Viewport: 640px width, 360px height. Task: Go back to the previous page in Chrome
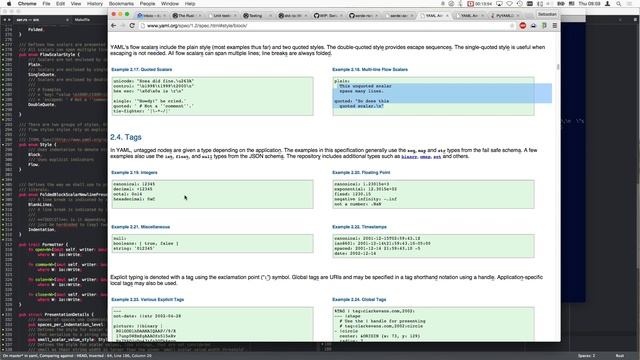[114, 26]
